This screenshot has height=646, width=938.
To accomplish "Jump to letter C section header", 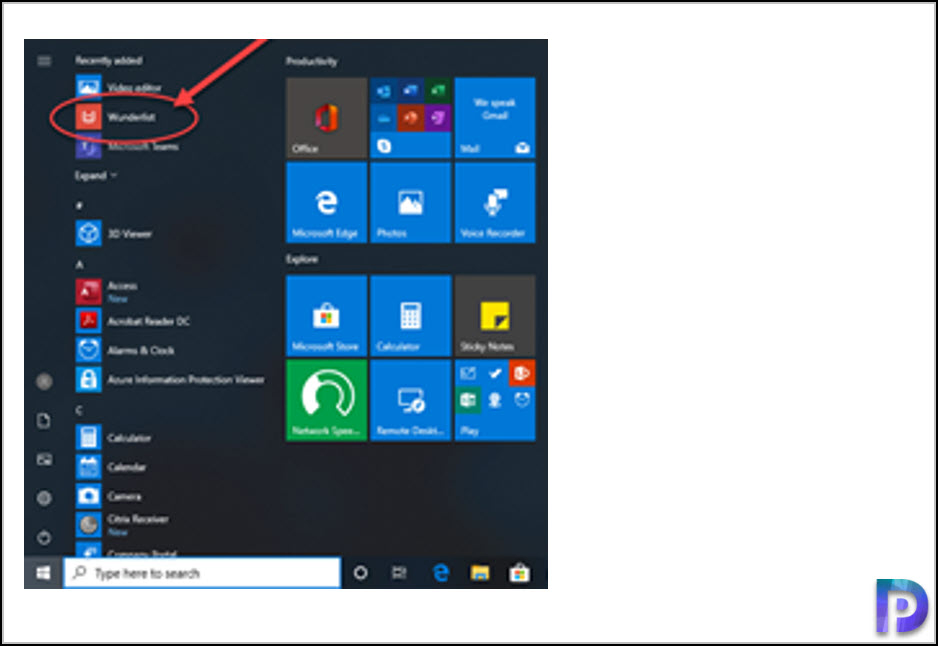I will pyautogui.click(x=79, y=410).
